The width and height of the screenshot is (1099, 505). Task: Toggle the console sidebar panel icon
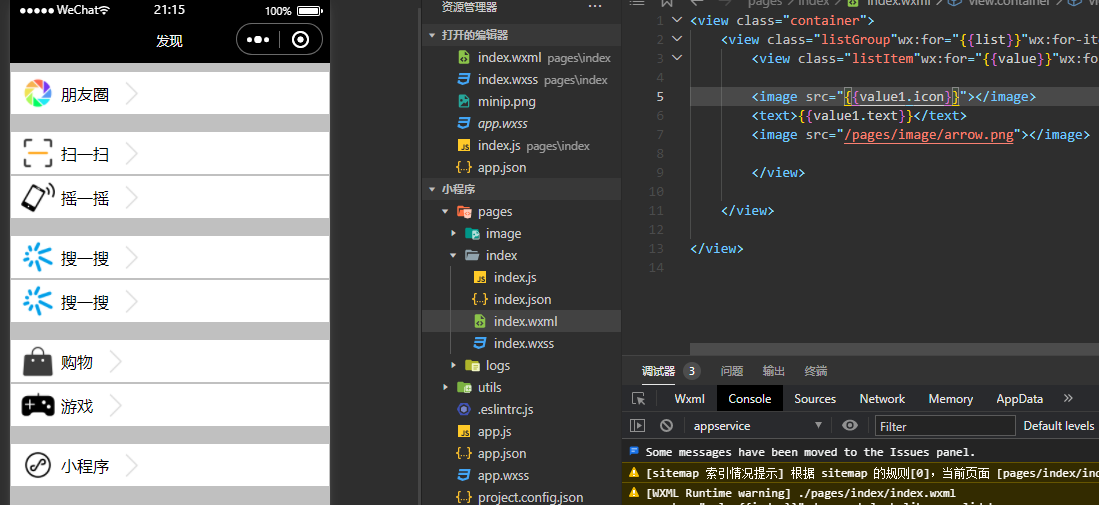click(x=637, y=425)
